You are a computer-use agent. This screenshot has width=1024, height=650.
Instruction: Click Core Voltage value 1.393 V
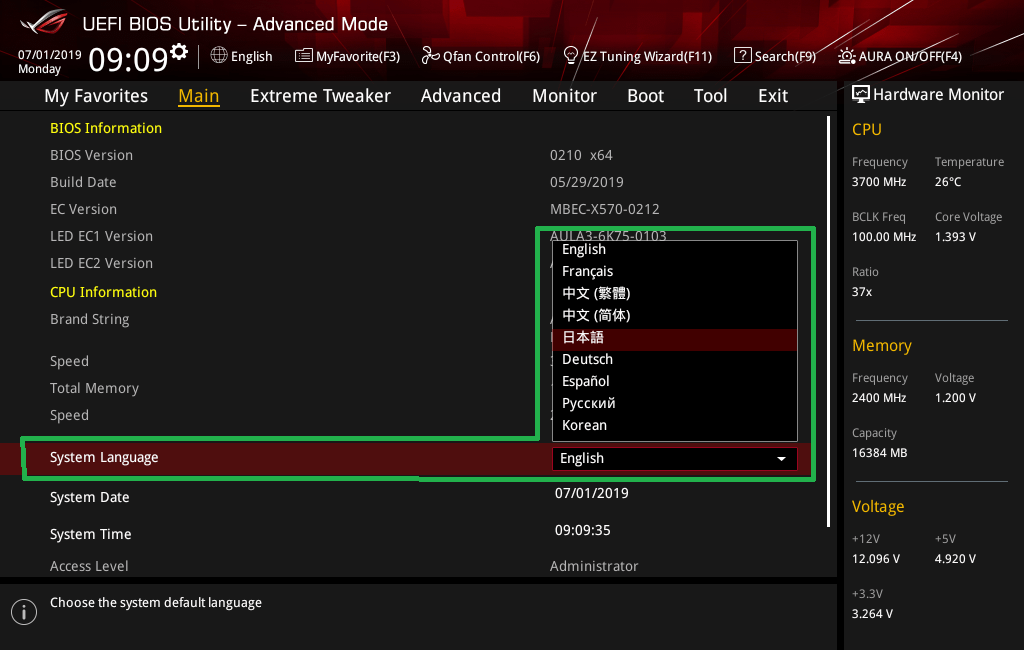pyautogui.click(x=955, y=237)
